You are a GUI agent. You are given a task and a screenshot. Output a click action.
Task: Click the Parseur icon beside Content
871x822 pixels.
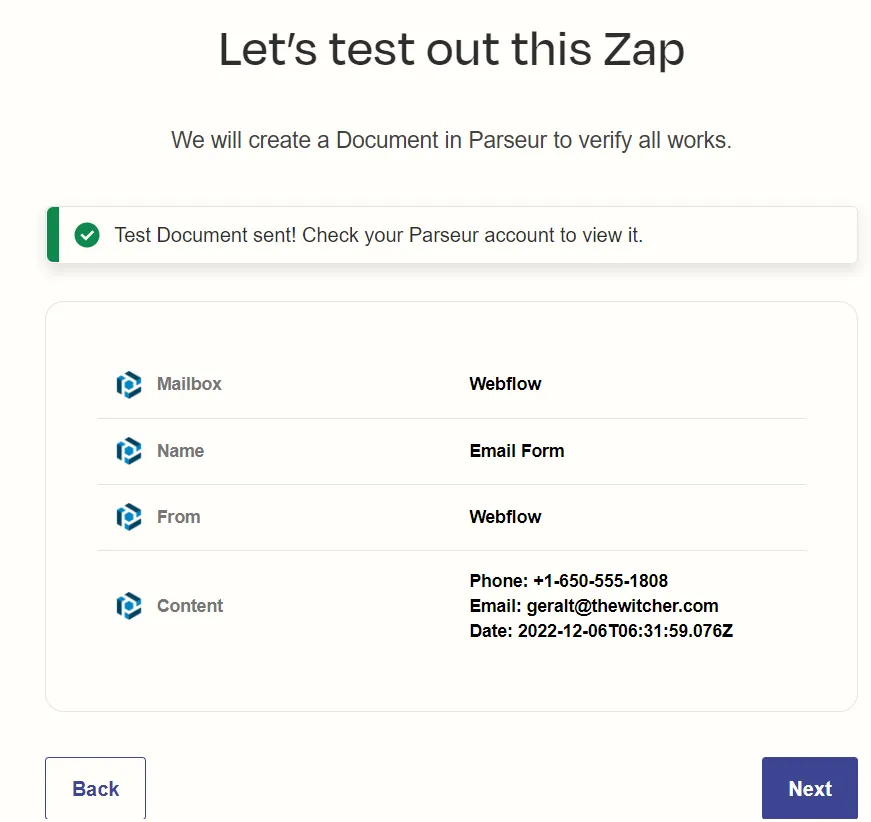128,606
